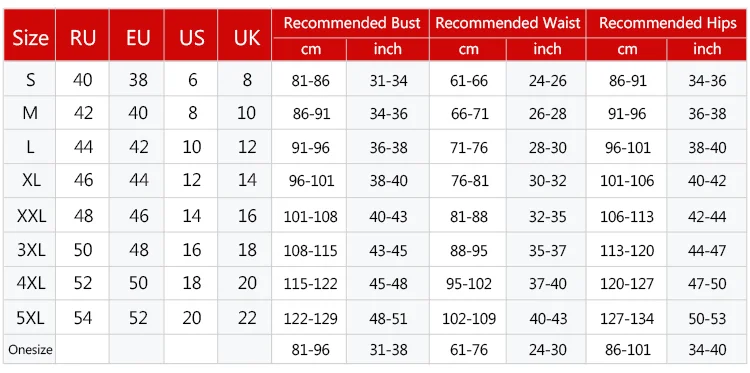Click the US column header
This screenshot has height=373, width=750.
coord(191,35)
